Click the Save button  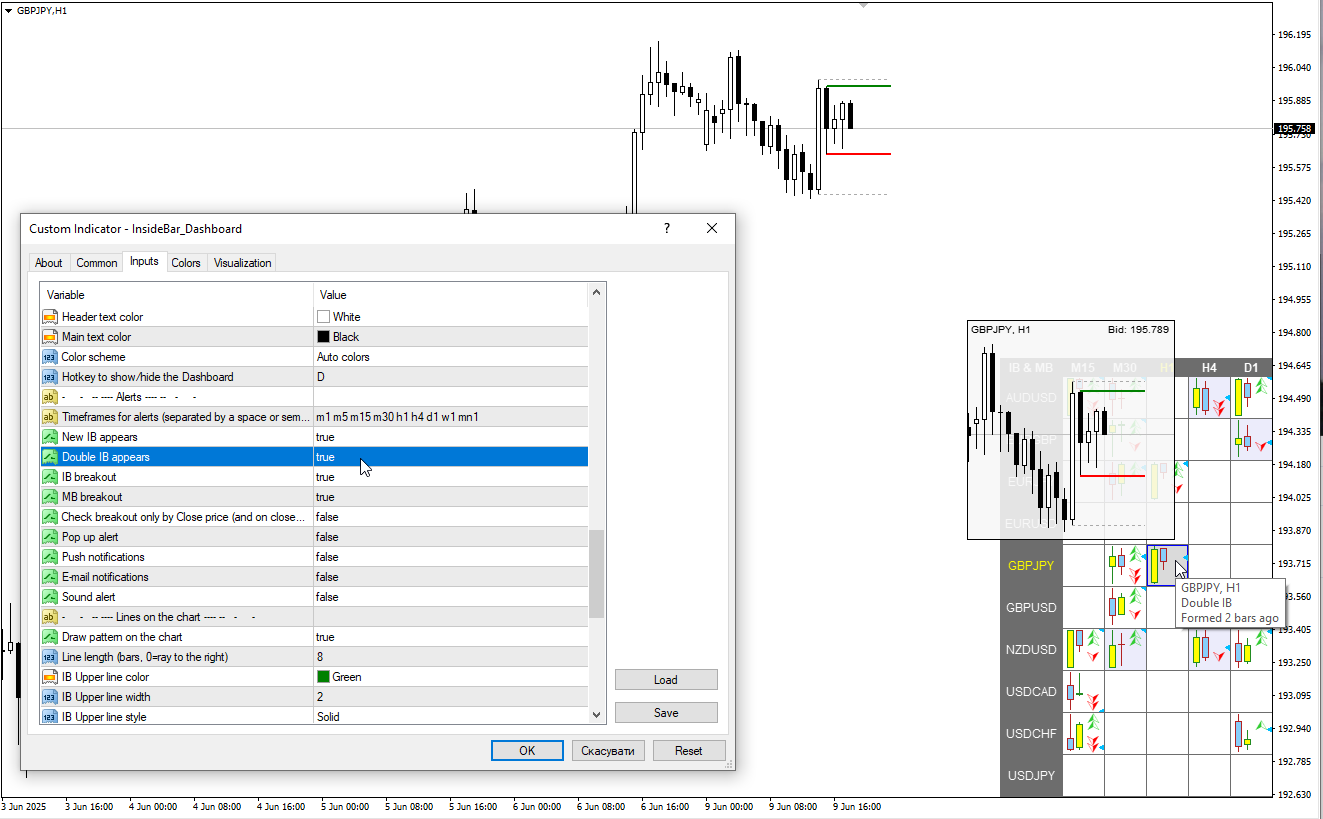tap(666, 712)
